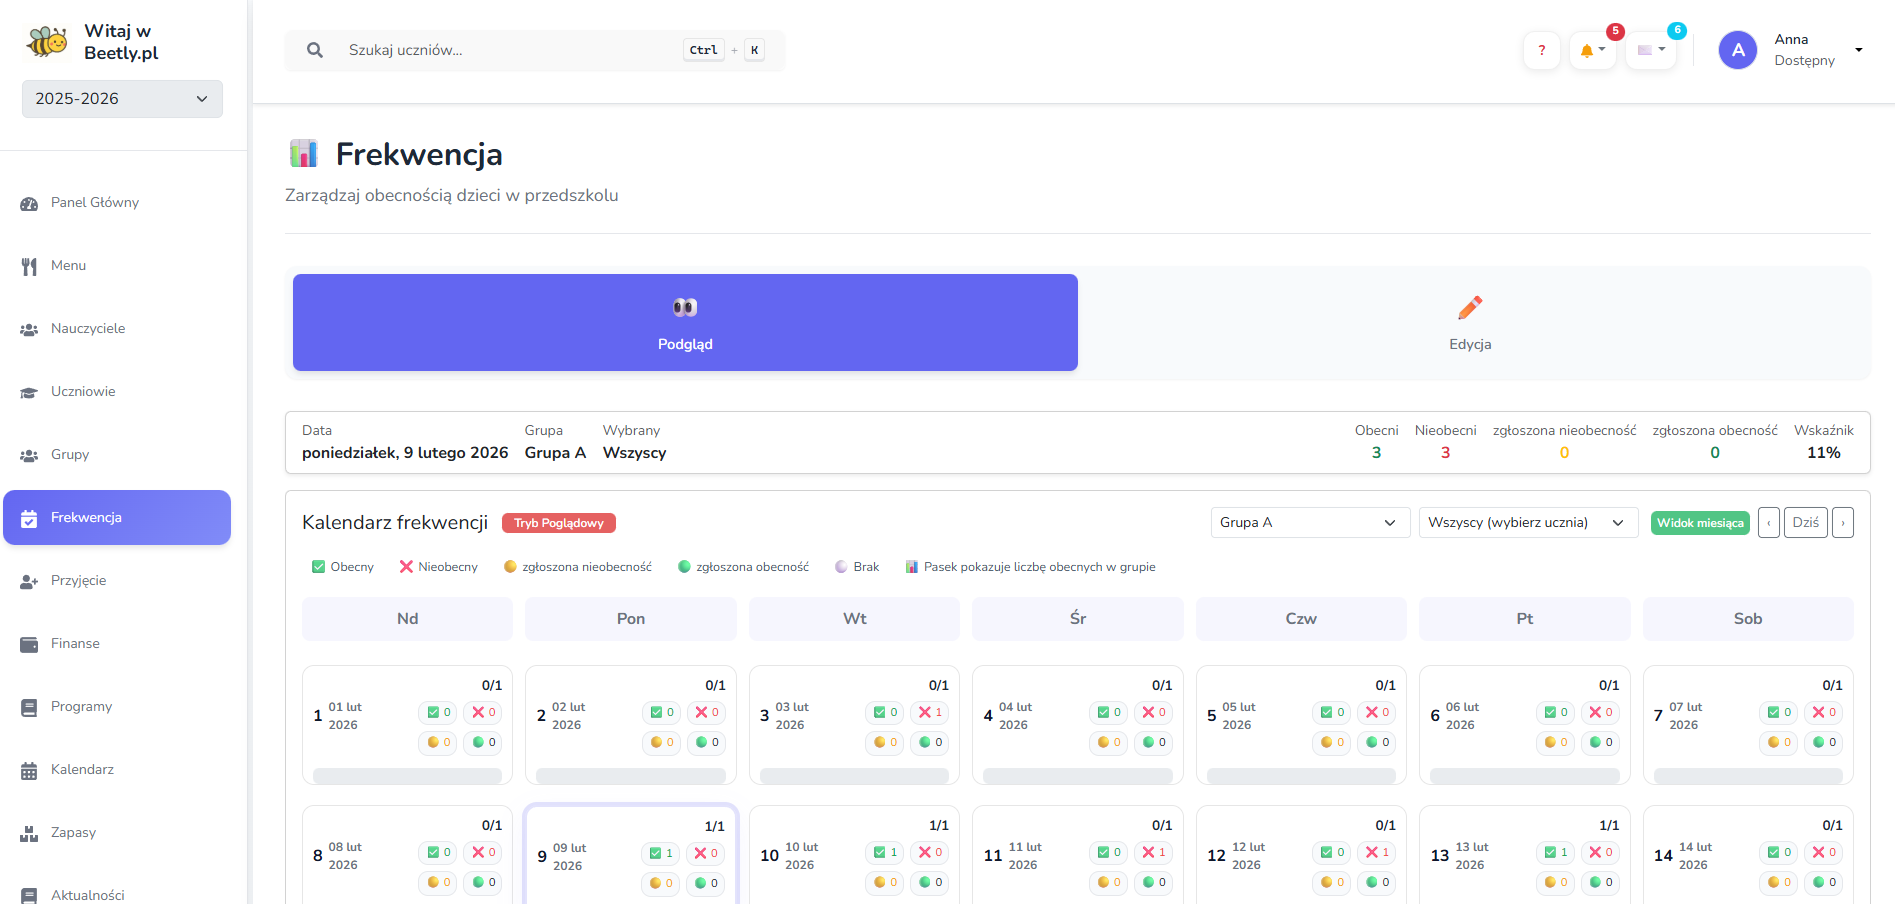Click absent count badge on 03 lut
Screen dimensions: 1895x904
point(930,712)
